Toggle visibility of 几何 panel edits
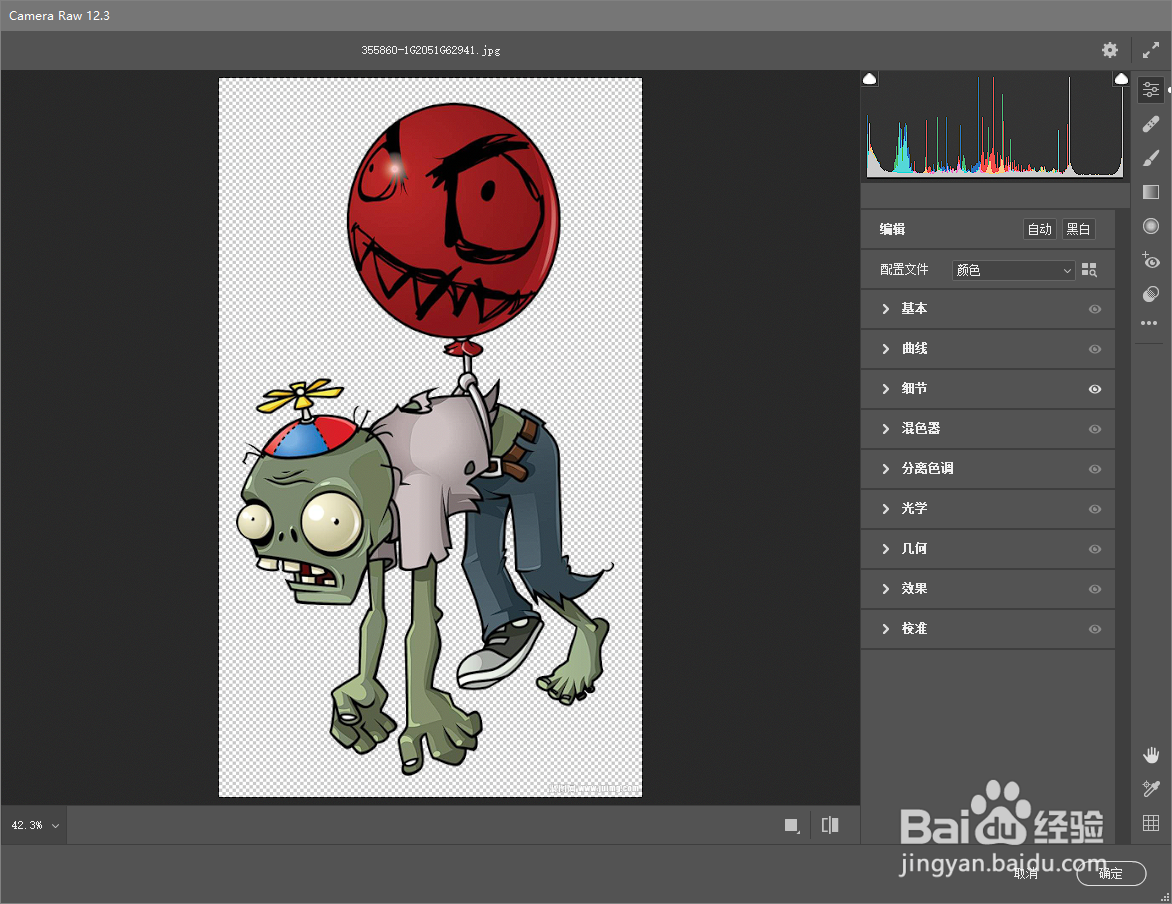The width and height of the screenshot is (1172, 904). click(x=1095, y=549)
